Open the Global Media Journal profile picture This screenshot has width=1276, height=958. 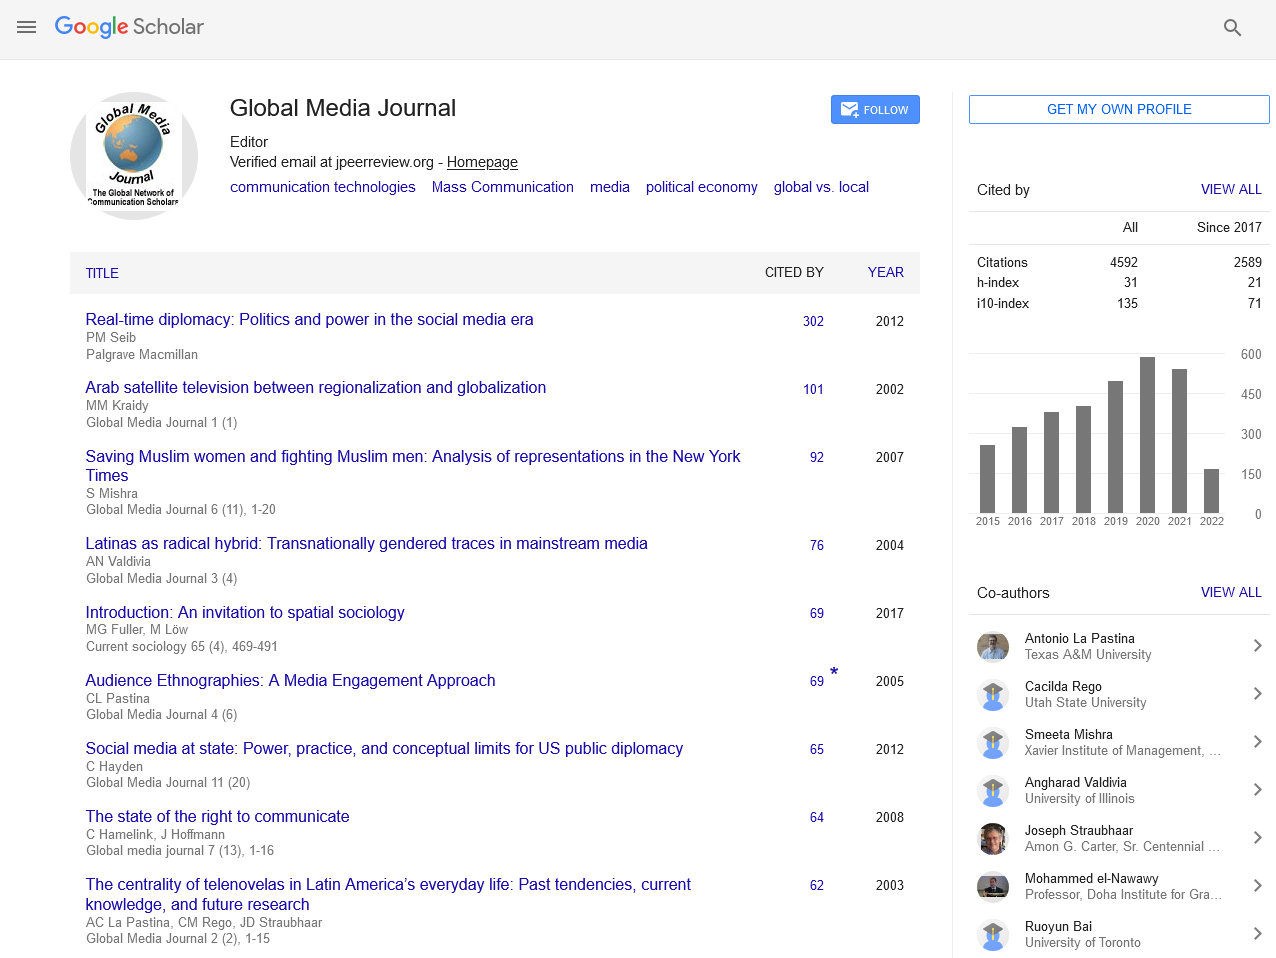pos(134,156)
